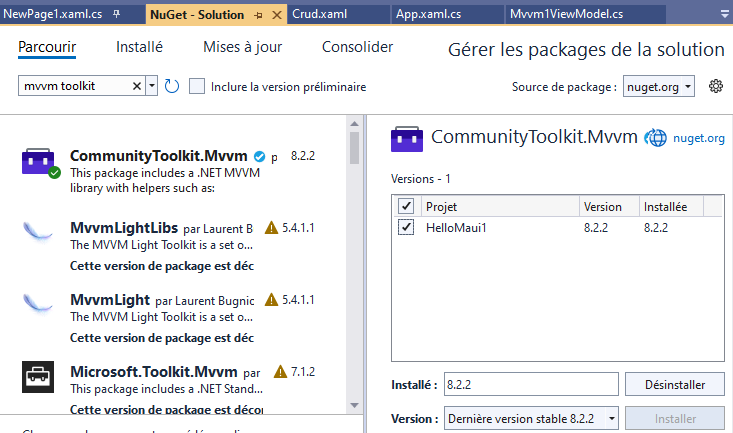The height and width of the screenshot is (433, 733).
Task: Clear the mvvm toolkit search text
Action: 137,86
